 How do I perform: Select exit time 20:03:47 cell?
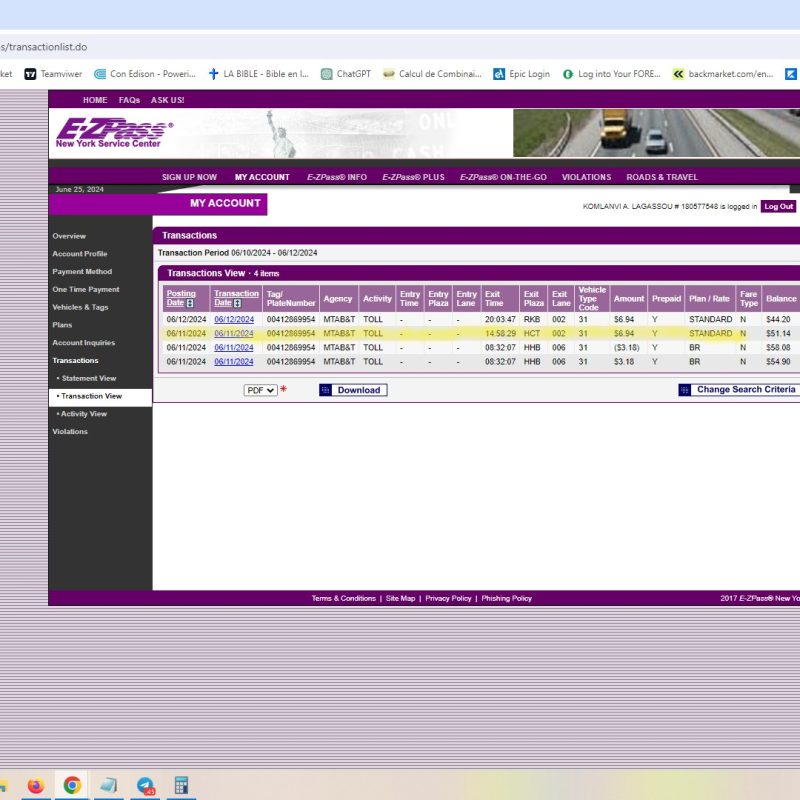point(500,319)
